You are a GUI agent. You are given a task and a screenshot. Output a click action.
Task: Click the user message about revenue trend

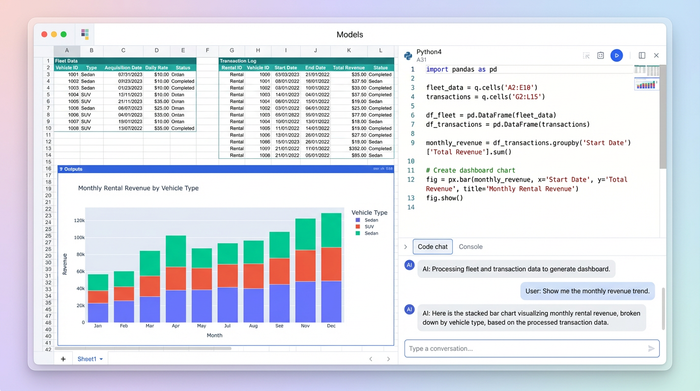click(588, 291)
